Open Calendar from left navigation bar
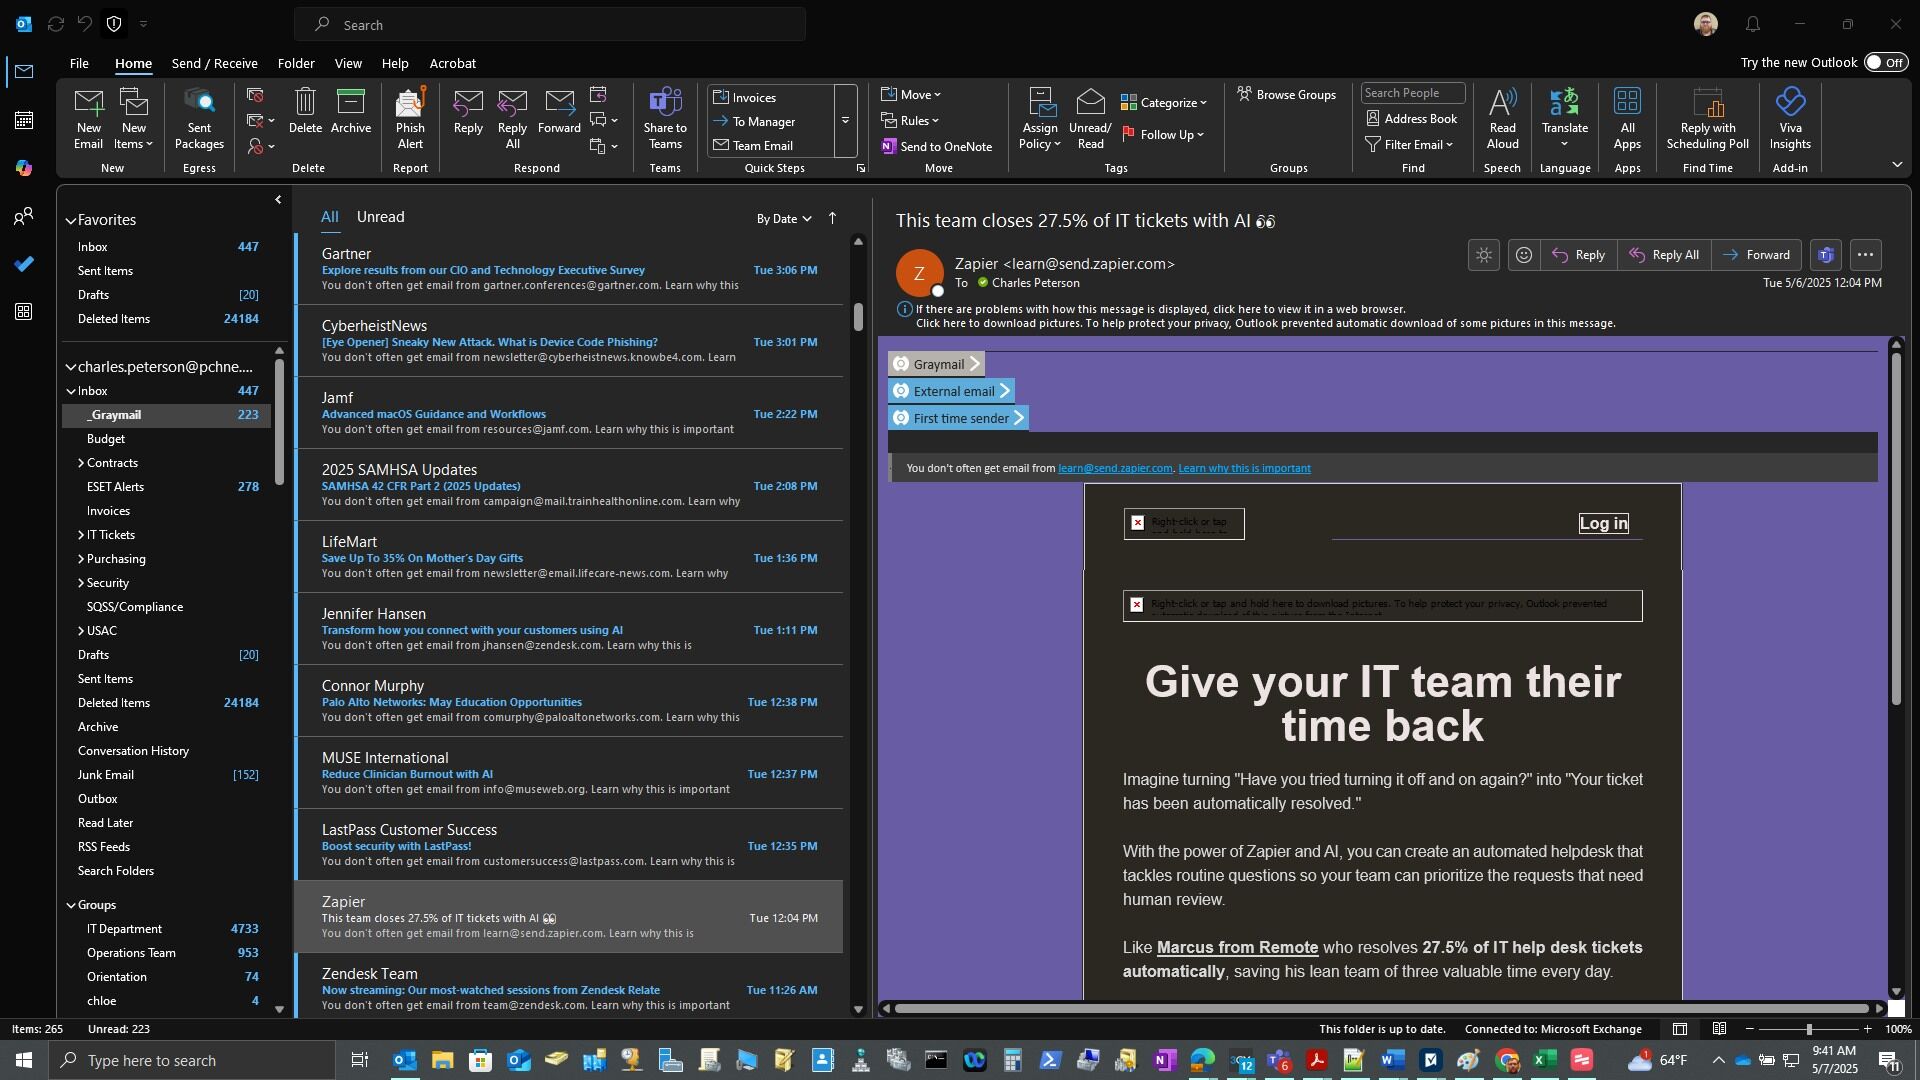Screen dimensions: 1920x1080 click(x=24, y=120)
